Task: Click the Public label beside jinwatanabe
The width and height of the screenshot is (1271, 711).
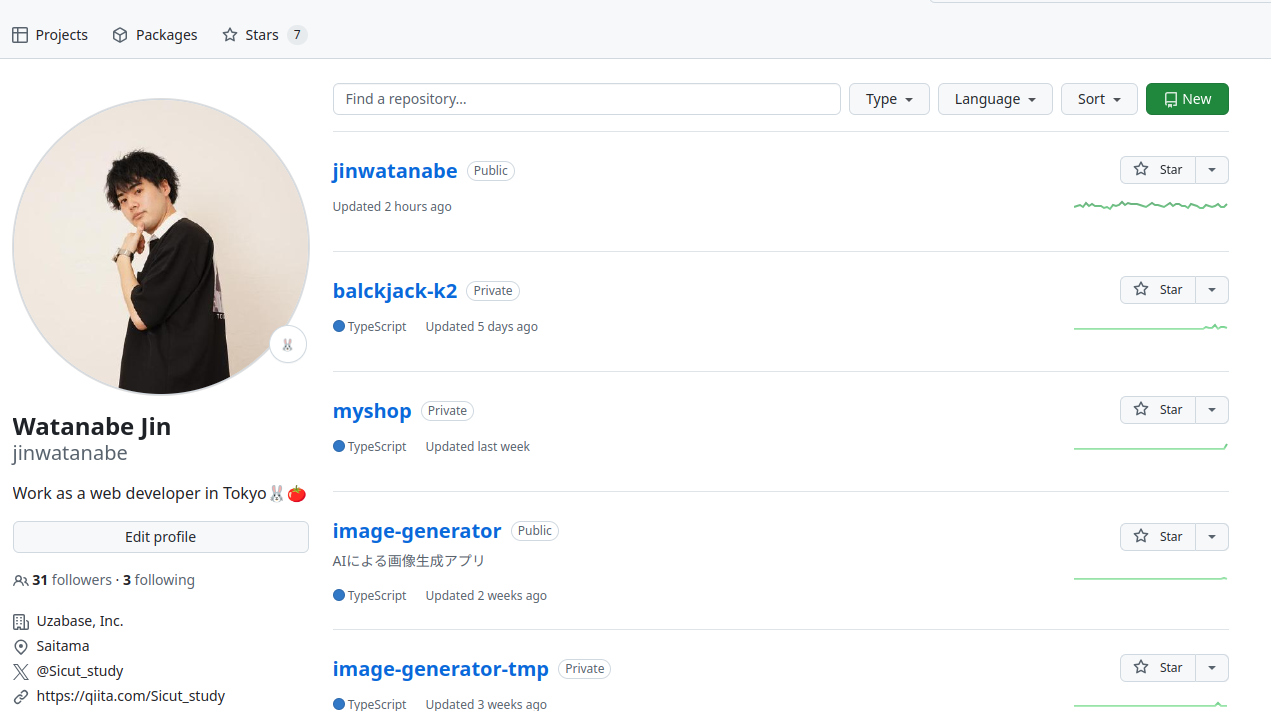Action: [491, 171]
